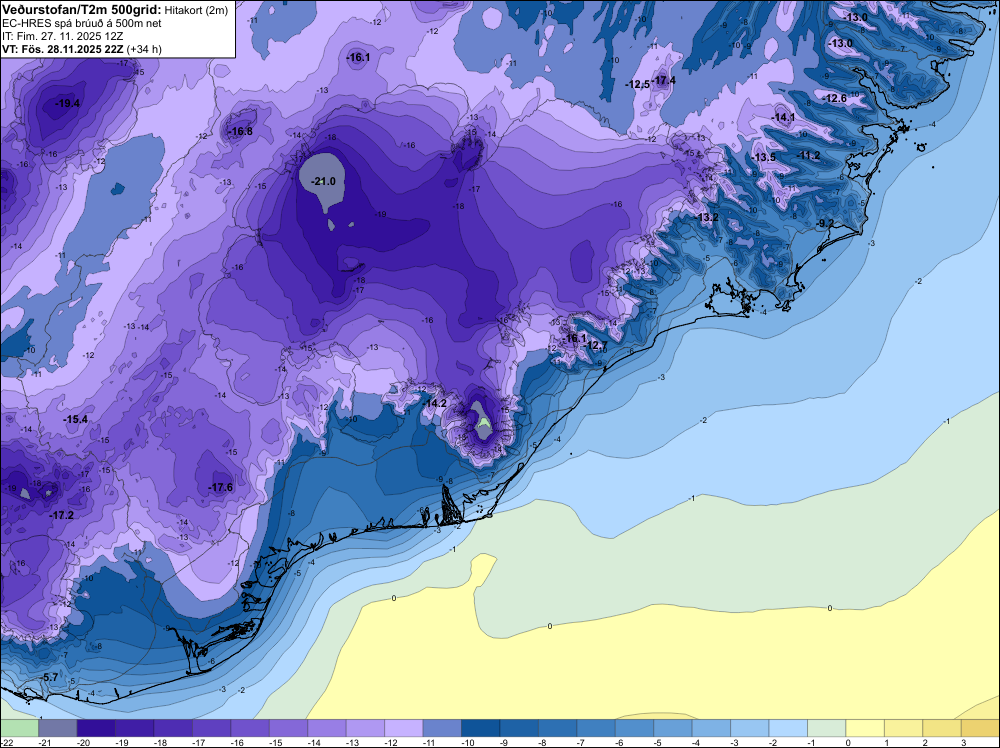Click the light blue legend swatch labeled -2
The width and height of the screenshot is (1000, 748).
(x=788, y=728)
